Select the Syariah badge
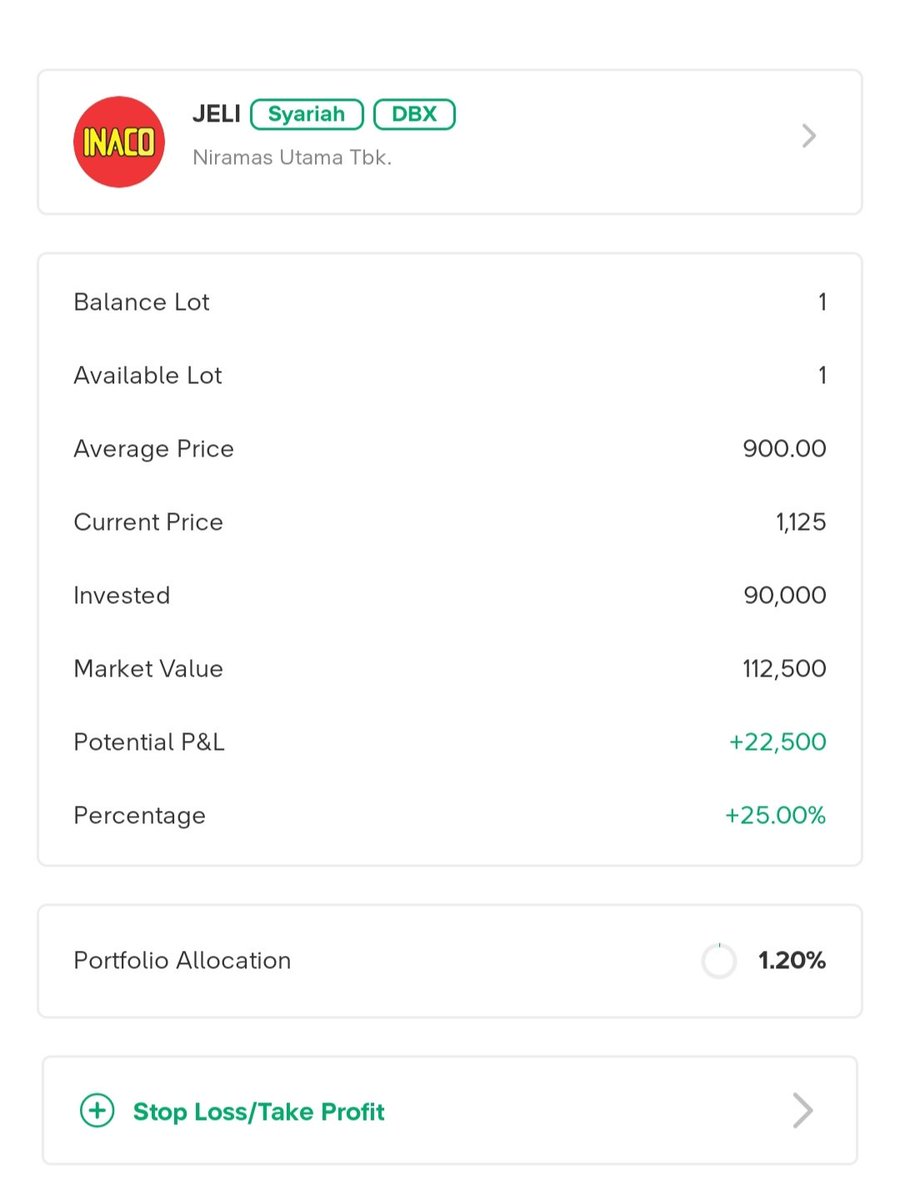Image resolution: width=900 pixels, height=1200 pixels. (x=306, y=114)
